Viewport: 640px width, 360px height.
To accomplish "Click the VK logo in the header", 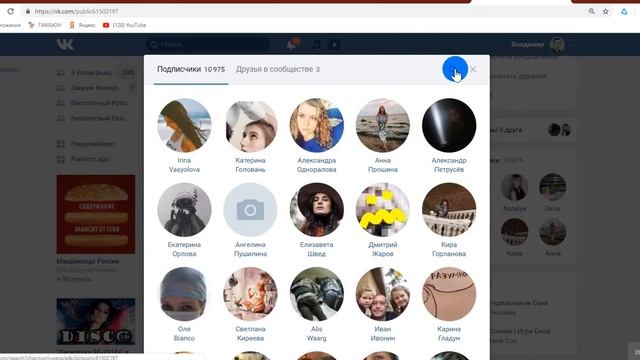I will point(65,44).
